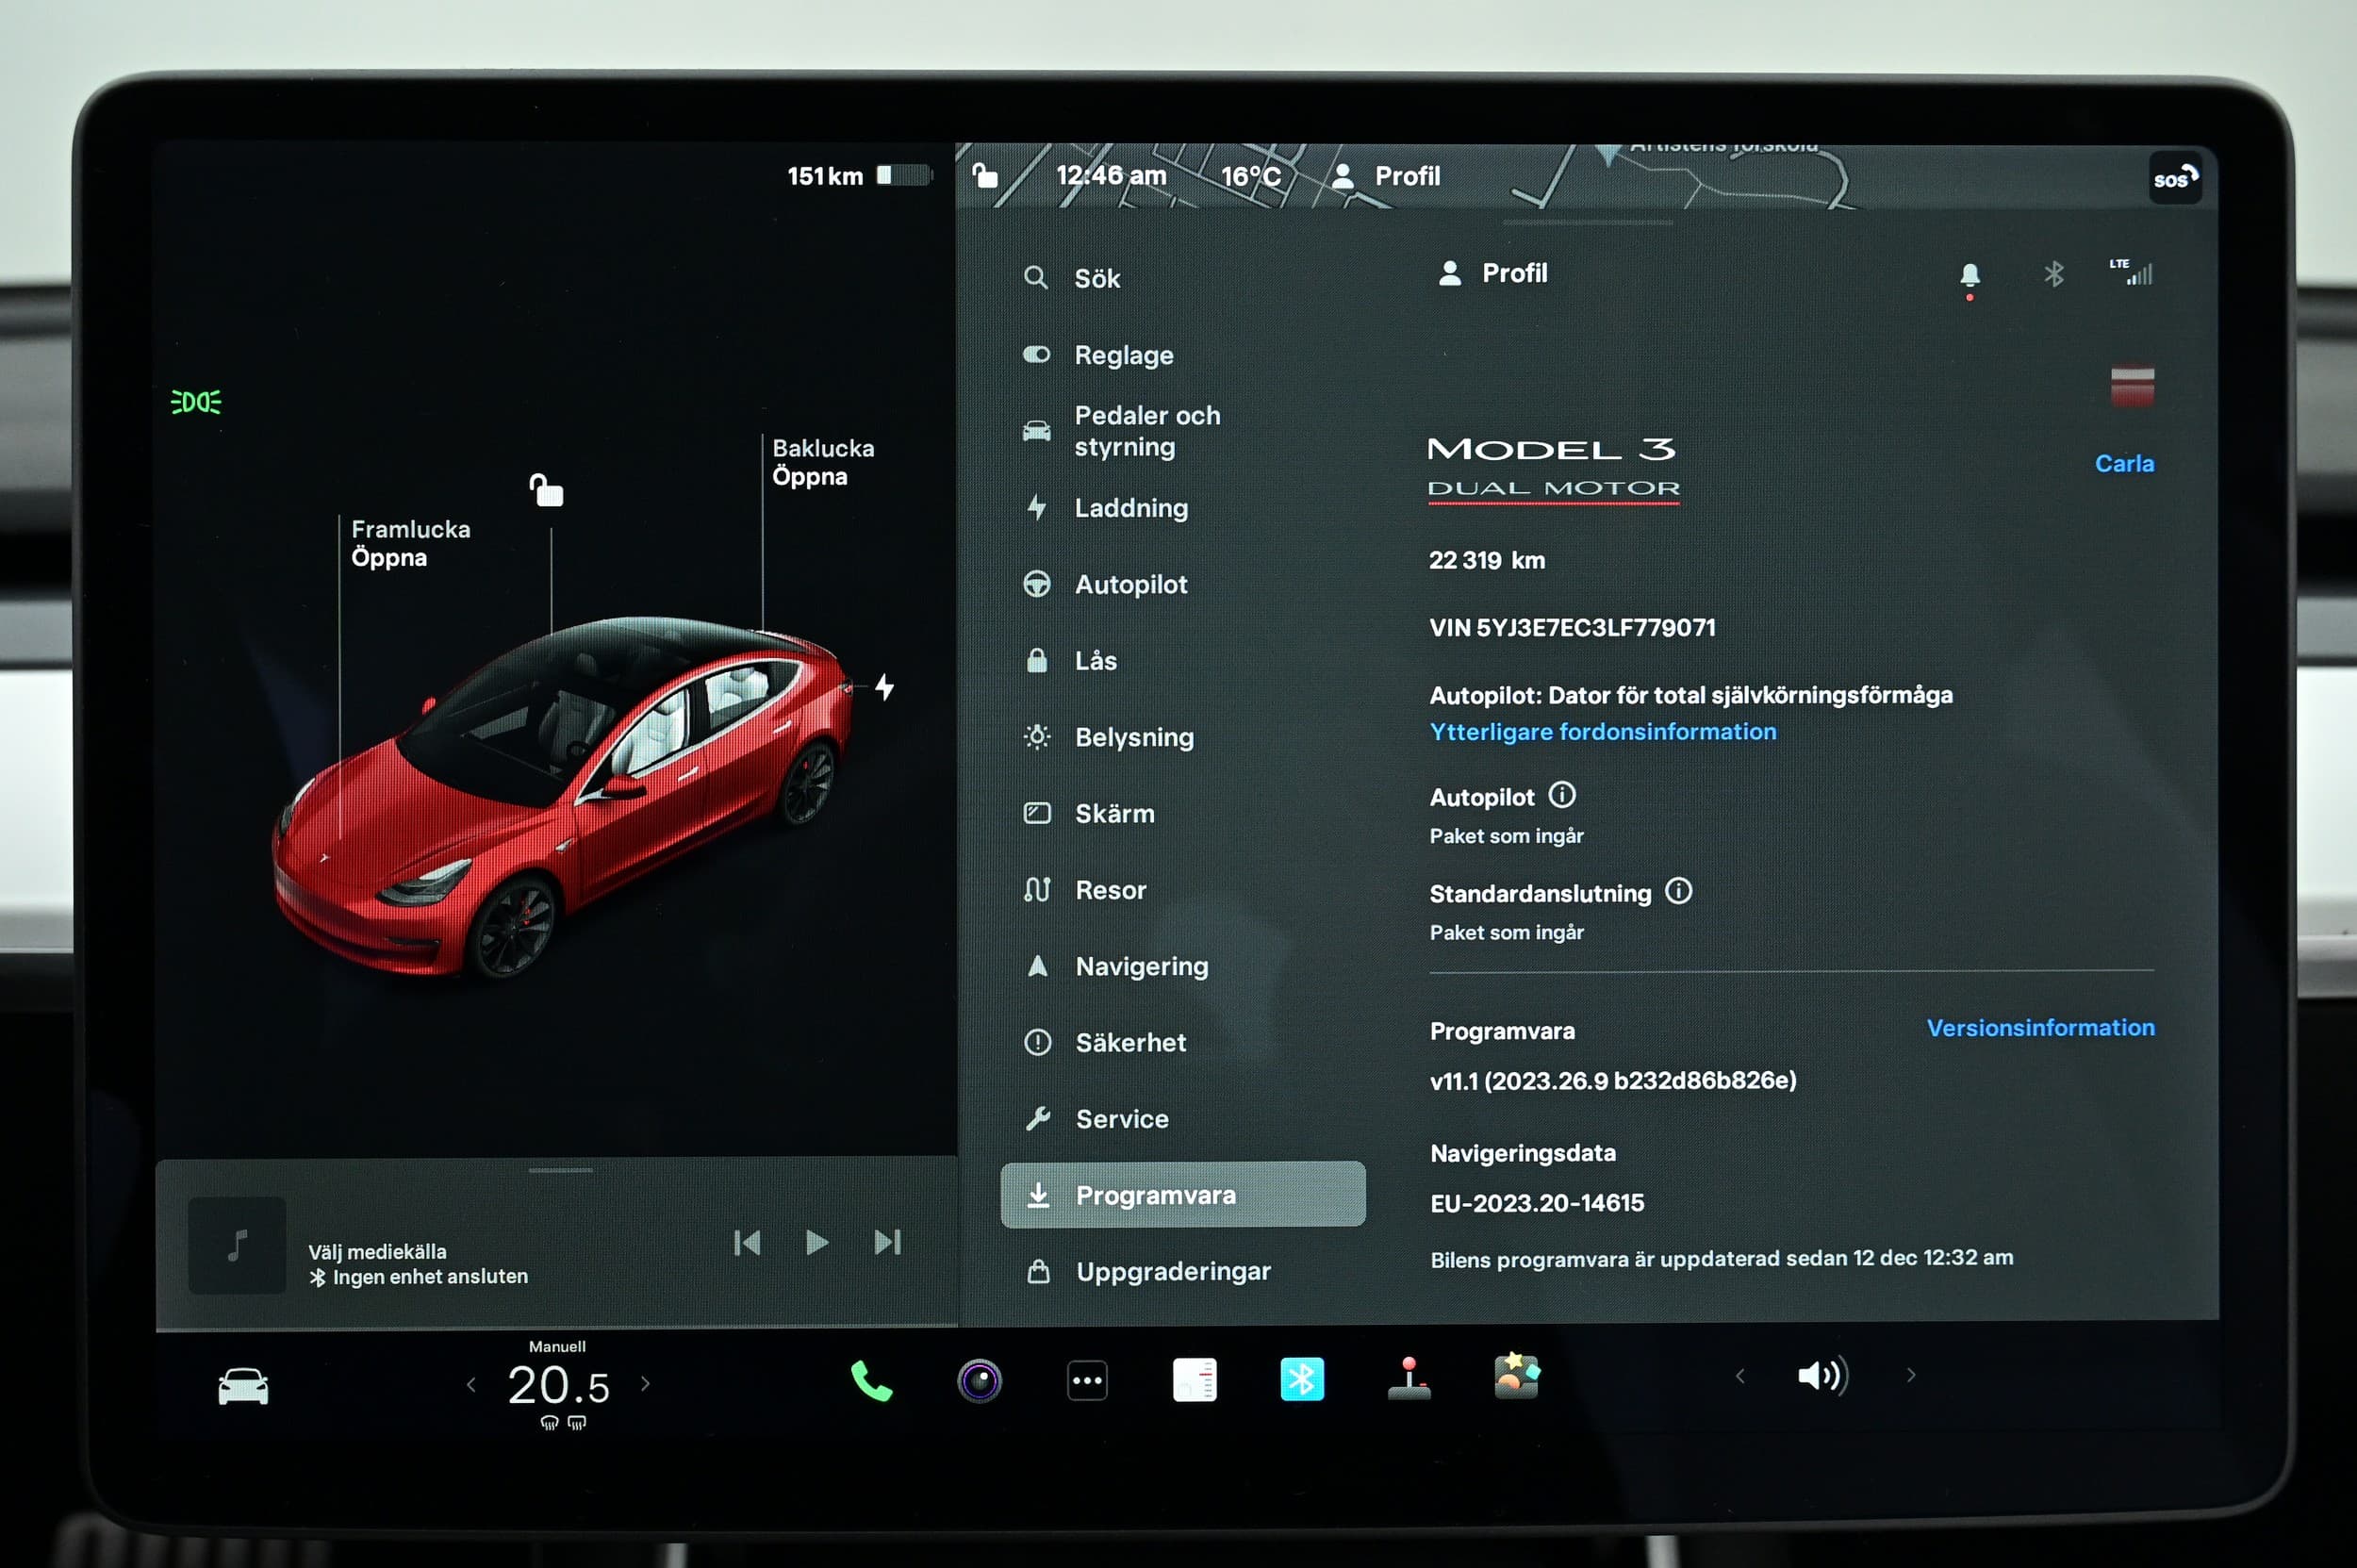Tap the music note album thumbnail
The height and width of the screenshot is (1568, 2357).
pyautogui.click(x=237, y=1245)
